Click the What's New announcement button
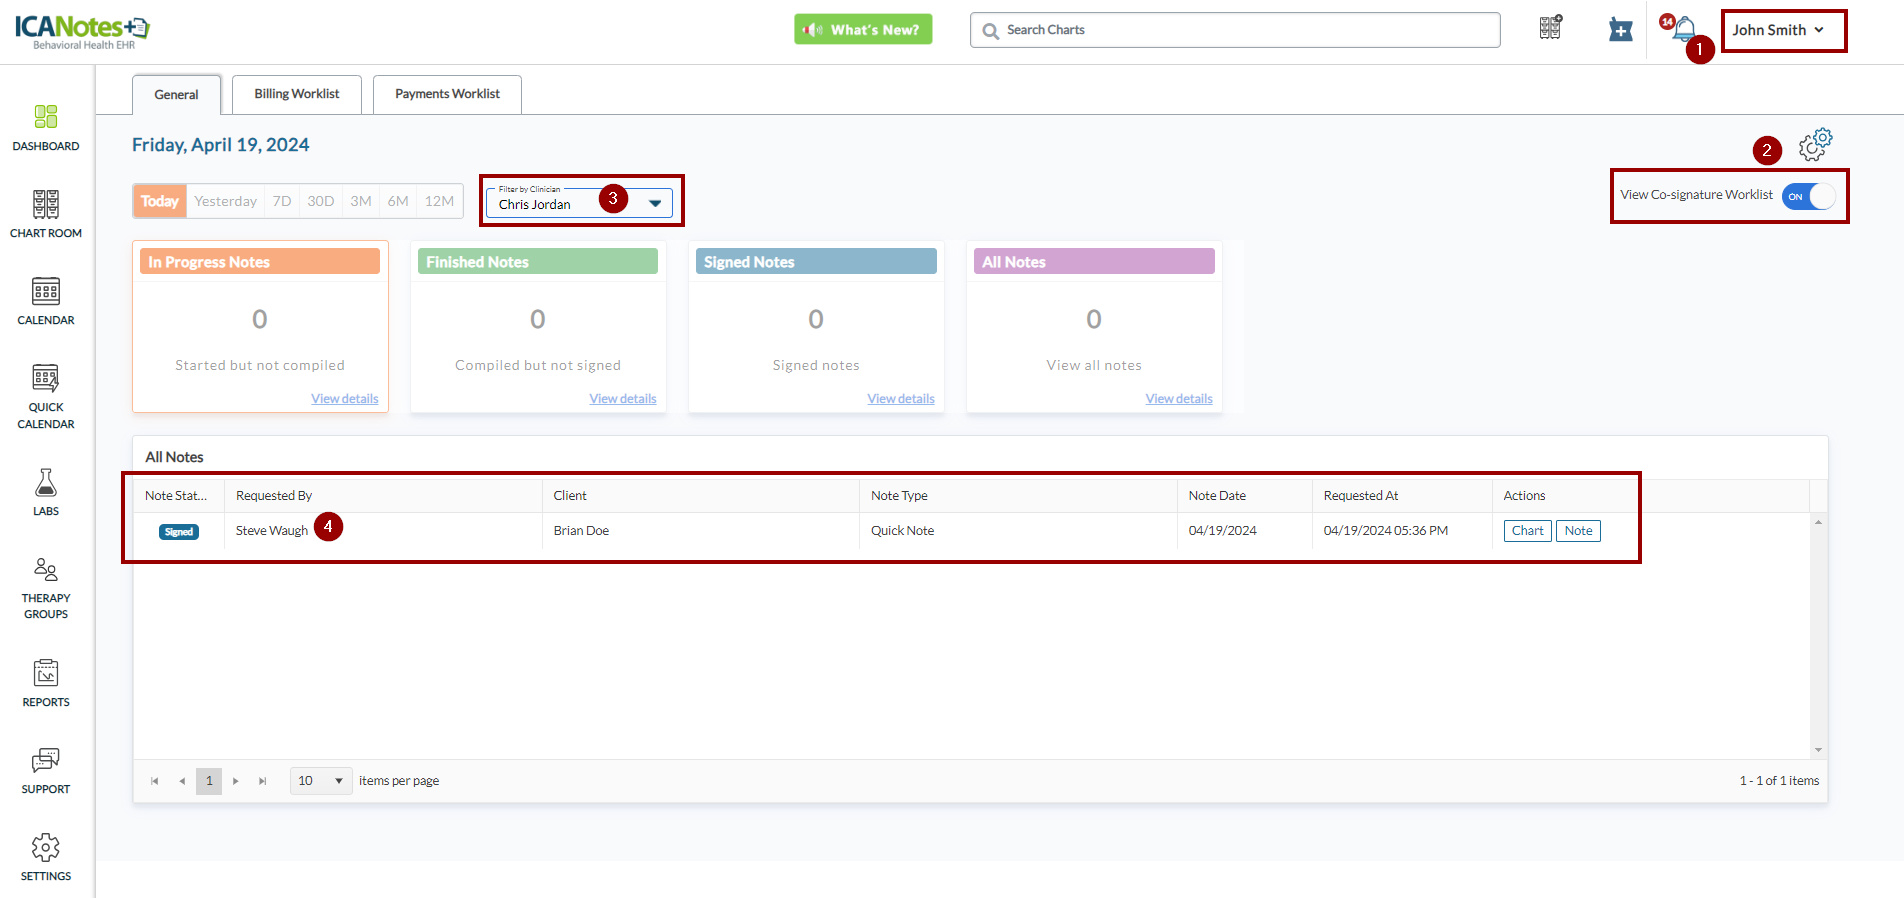Screen dimensions: 1904x898 click(x=863, y=30)
